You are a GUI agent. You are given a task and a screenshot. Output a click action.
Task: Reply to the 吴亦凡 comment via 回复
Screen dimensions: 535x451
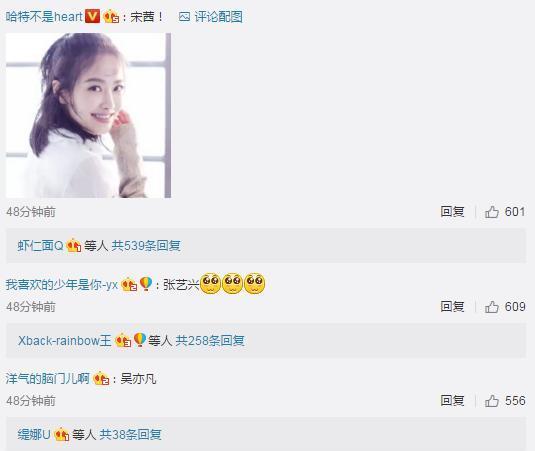click(x=452, y=401)
